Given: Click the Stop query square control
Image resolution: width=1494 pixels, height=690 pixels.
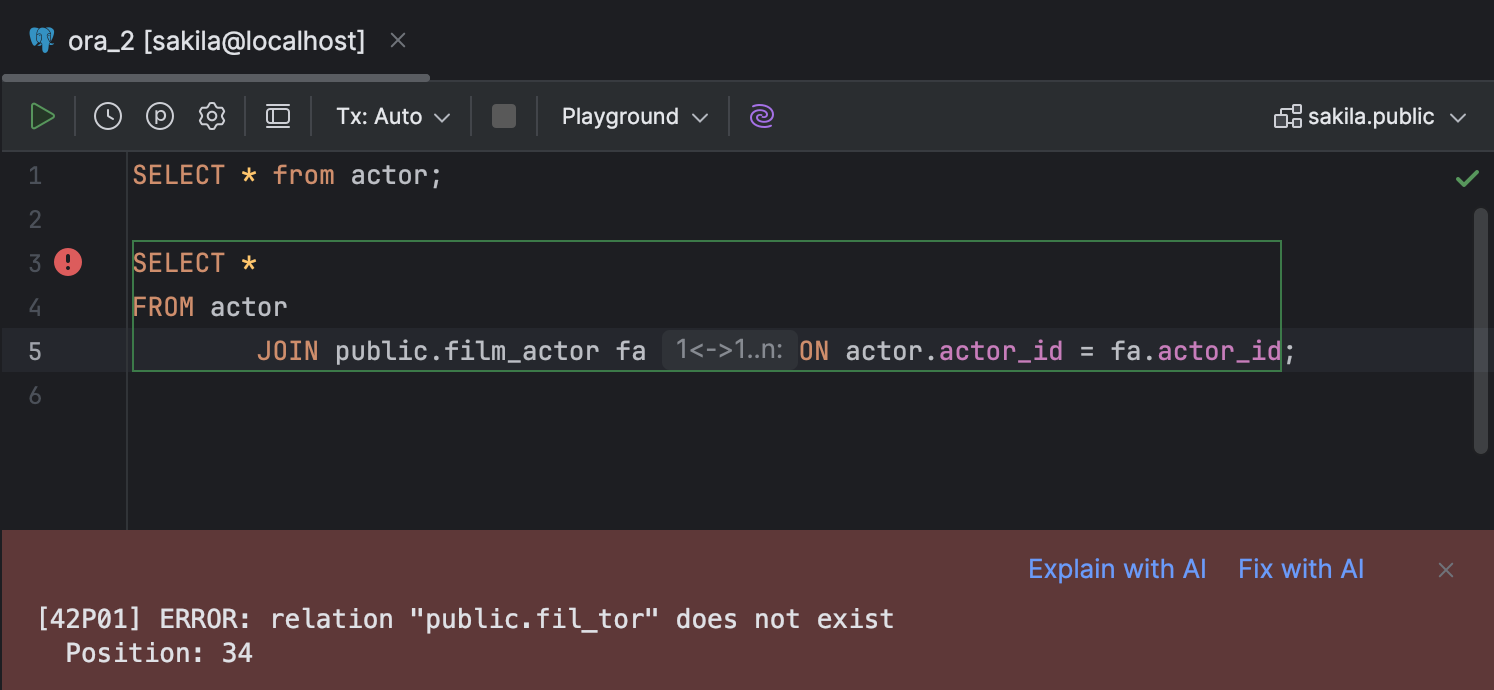Looking at the screenshot, I should [503, 115].
